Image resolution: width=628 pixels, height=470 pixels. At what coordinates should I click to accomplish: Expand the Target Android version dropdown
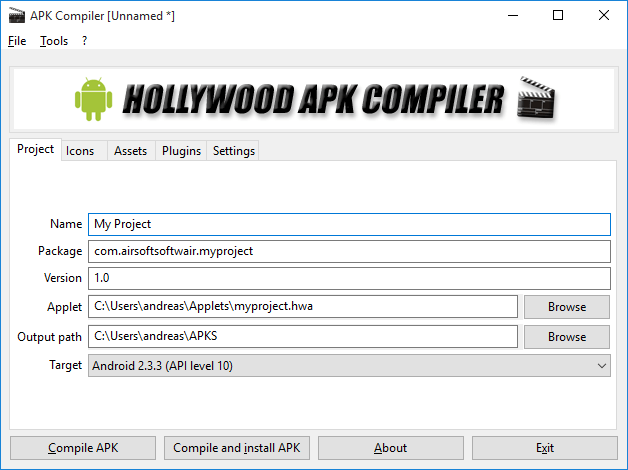[x=349, y=366]
